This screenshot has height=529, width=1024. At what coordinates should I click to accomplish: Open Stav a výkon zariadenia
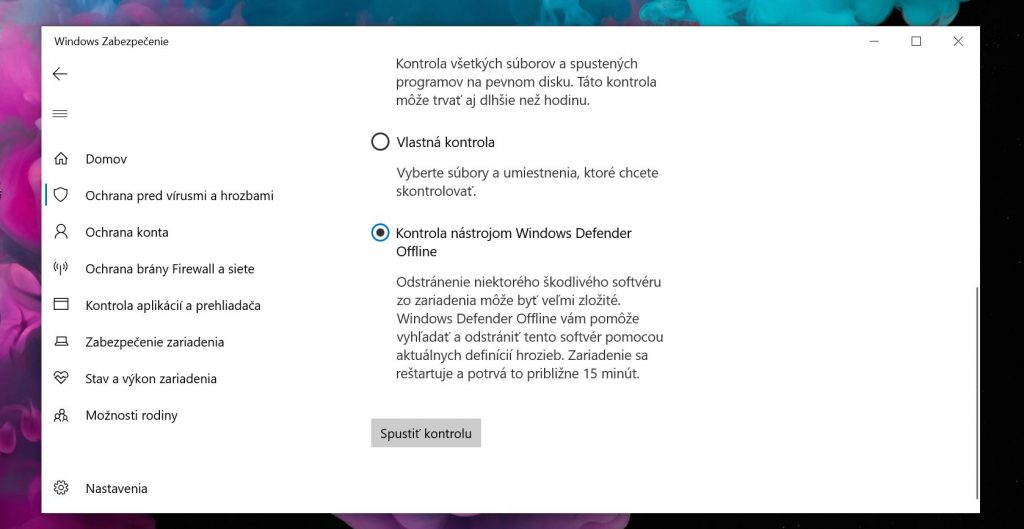pos(151,378)
